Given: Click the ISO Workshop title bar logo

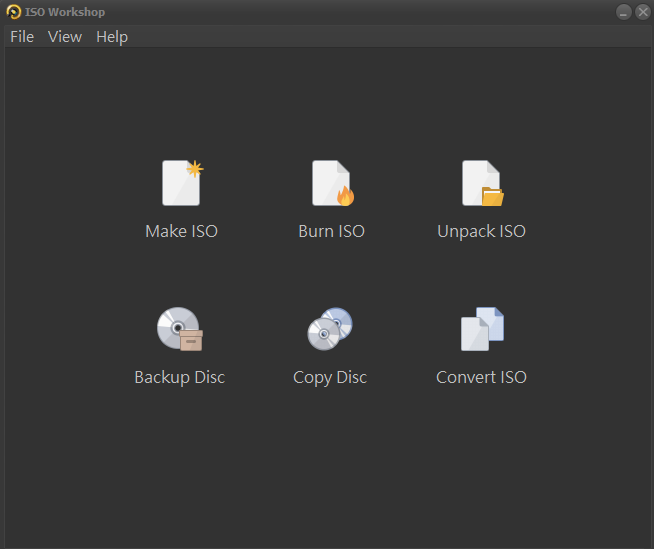Looking at the screenshot, I should (14, 12).
